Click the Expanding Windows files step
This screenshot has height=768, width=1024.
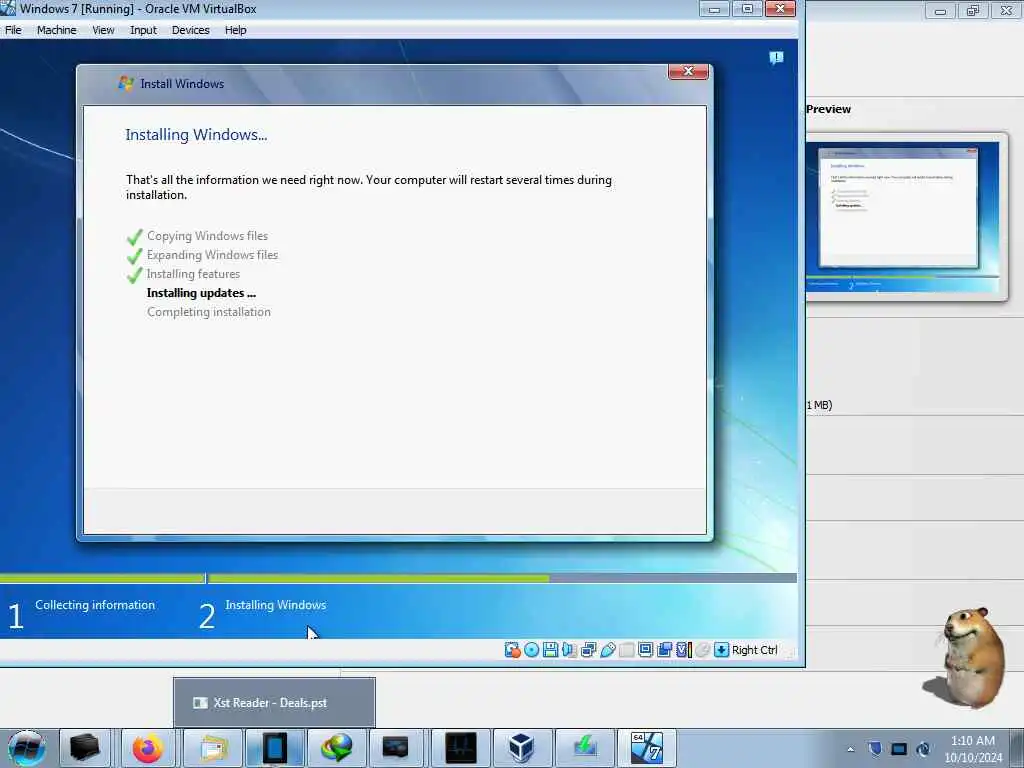coord(212,255)
